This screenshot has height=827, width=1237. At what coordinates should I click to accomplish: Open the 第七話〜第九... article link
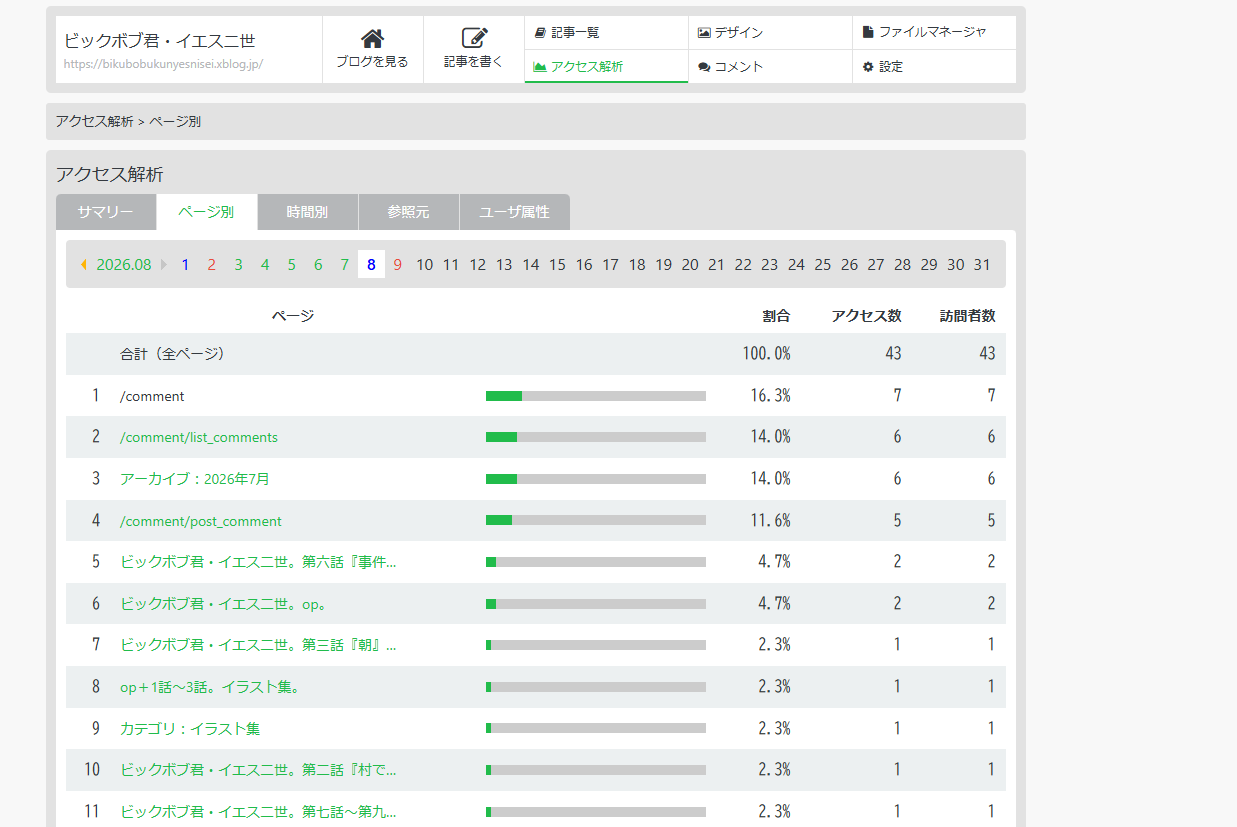click(x=258, y=812)
